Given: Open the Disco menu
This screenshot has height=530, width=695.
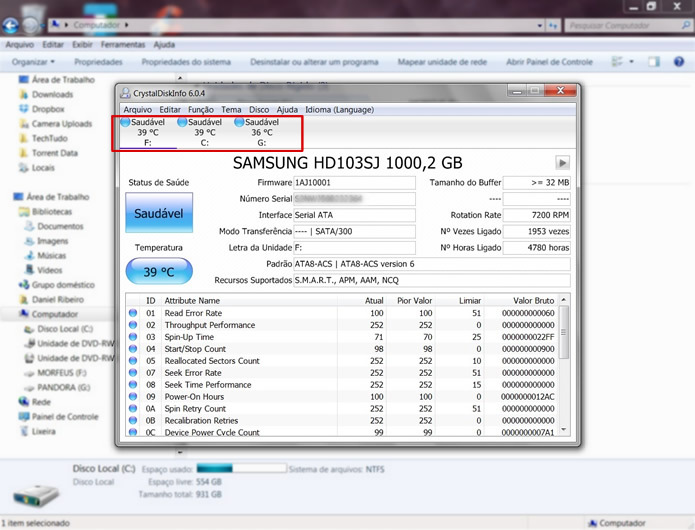Looking at the screenshot, I should click(259, 109).
